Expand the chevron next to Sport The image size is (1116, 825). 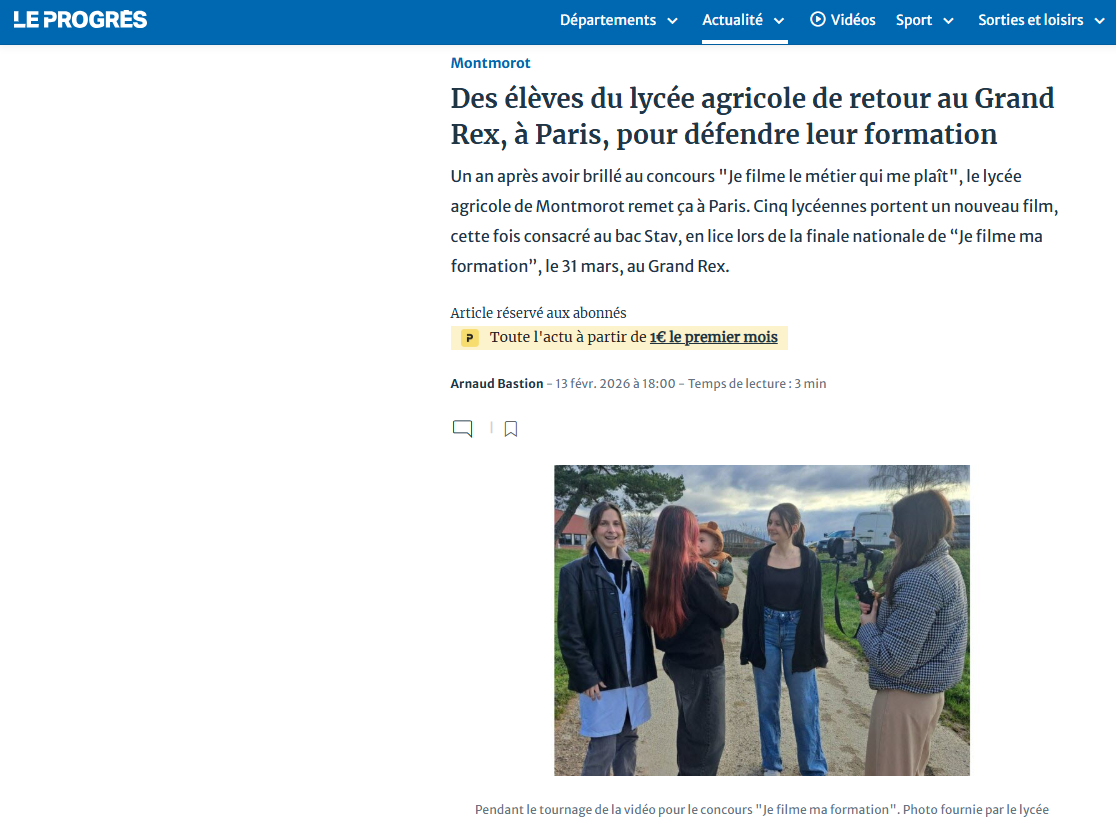948,21
